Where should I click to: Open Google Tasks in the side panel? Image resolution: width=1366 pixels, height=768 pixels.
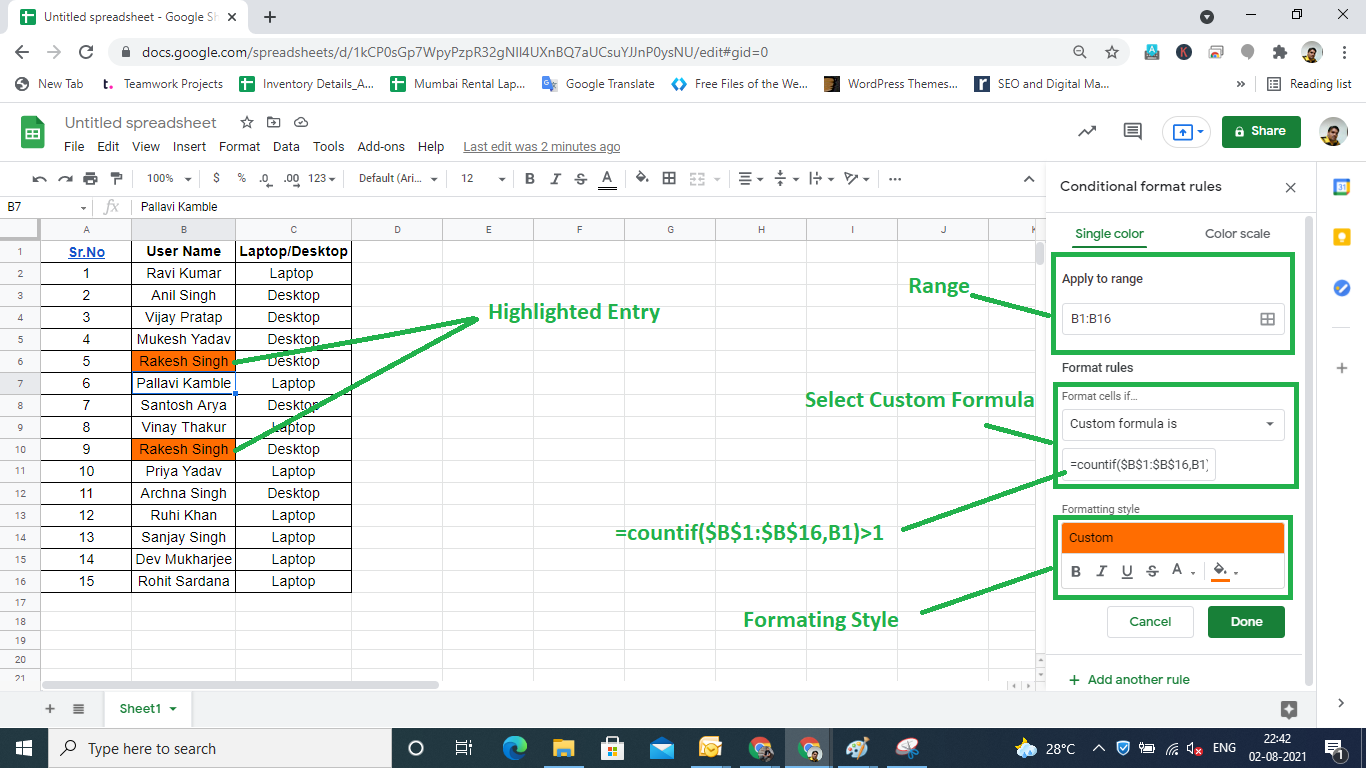pos(1342,288)
